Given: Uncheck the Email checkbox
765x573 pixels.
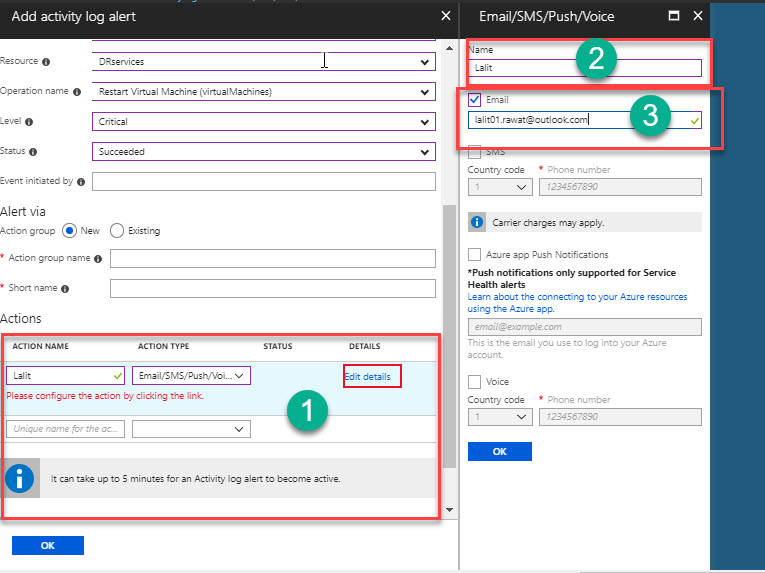Looking at the screenshot, I should (475, 100).
